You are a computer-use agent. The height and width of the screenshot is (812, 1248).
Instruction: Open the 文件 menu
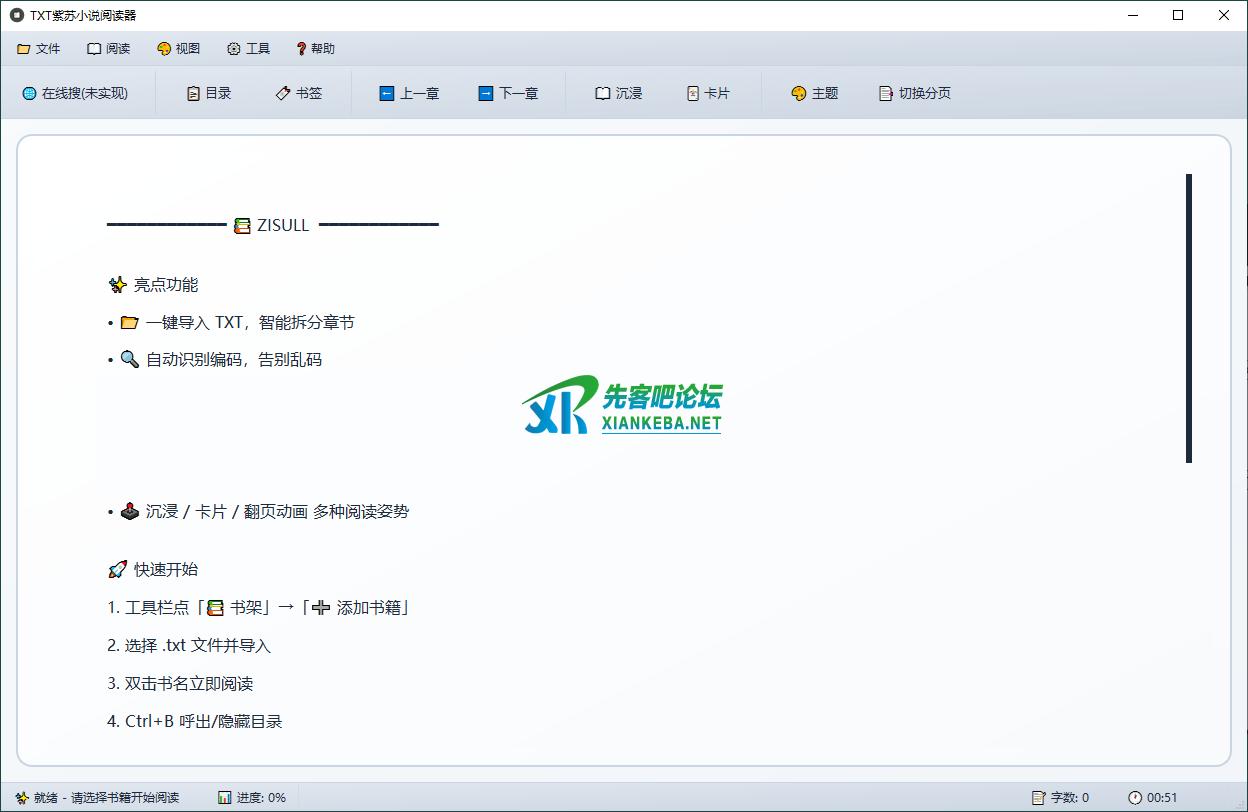39,48
